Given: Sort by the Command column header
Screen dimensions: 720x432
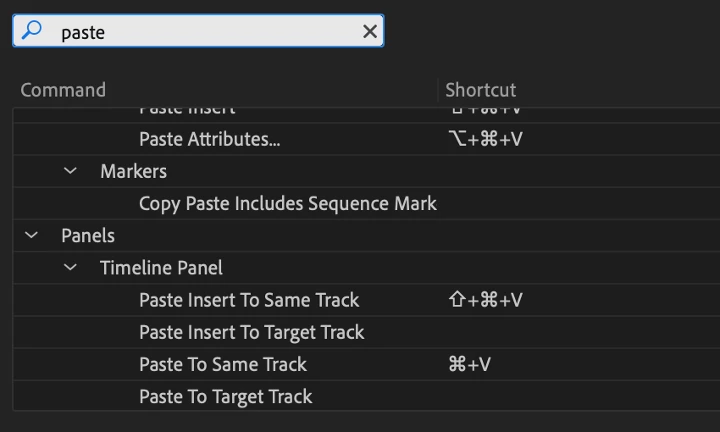Looking at the screenshot, I should click(x=63, y=90).
